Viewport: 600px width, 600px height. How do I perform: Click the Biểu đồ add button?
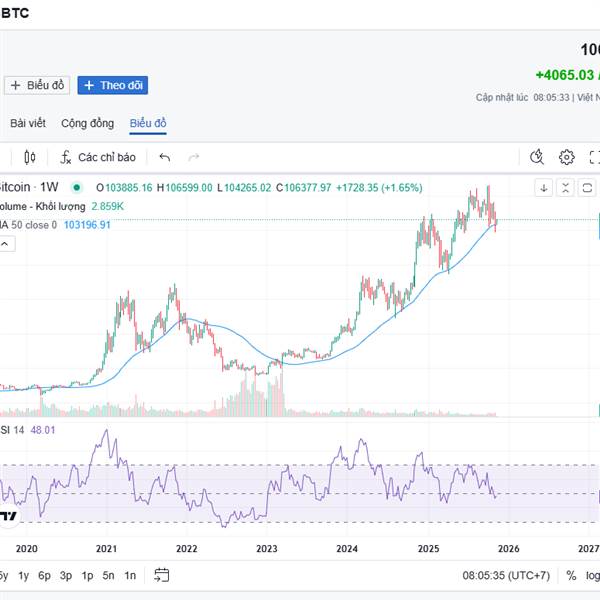pyautogui.click(x=37, y=85)
